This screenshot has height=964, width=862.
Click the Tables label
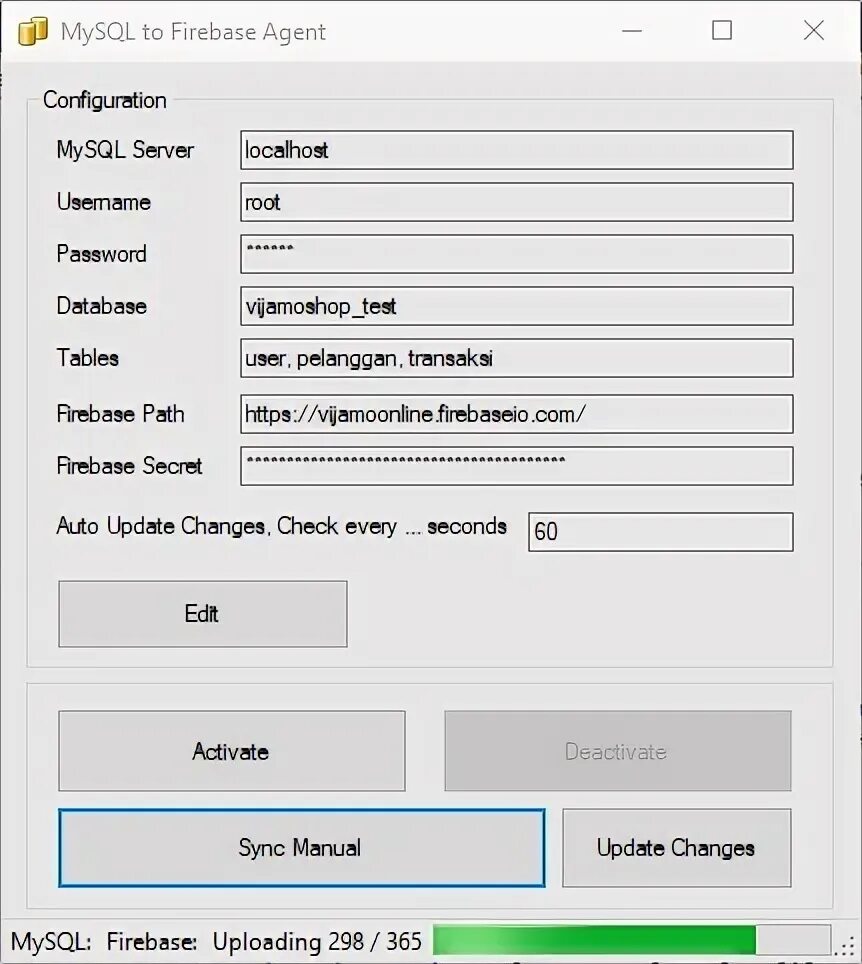pyautogui.click(x=87, y=358)
